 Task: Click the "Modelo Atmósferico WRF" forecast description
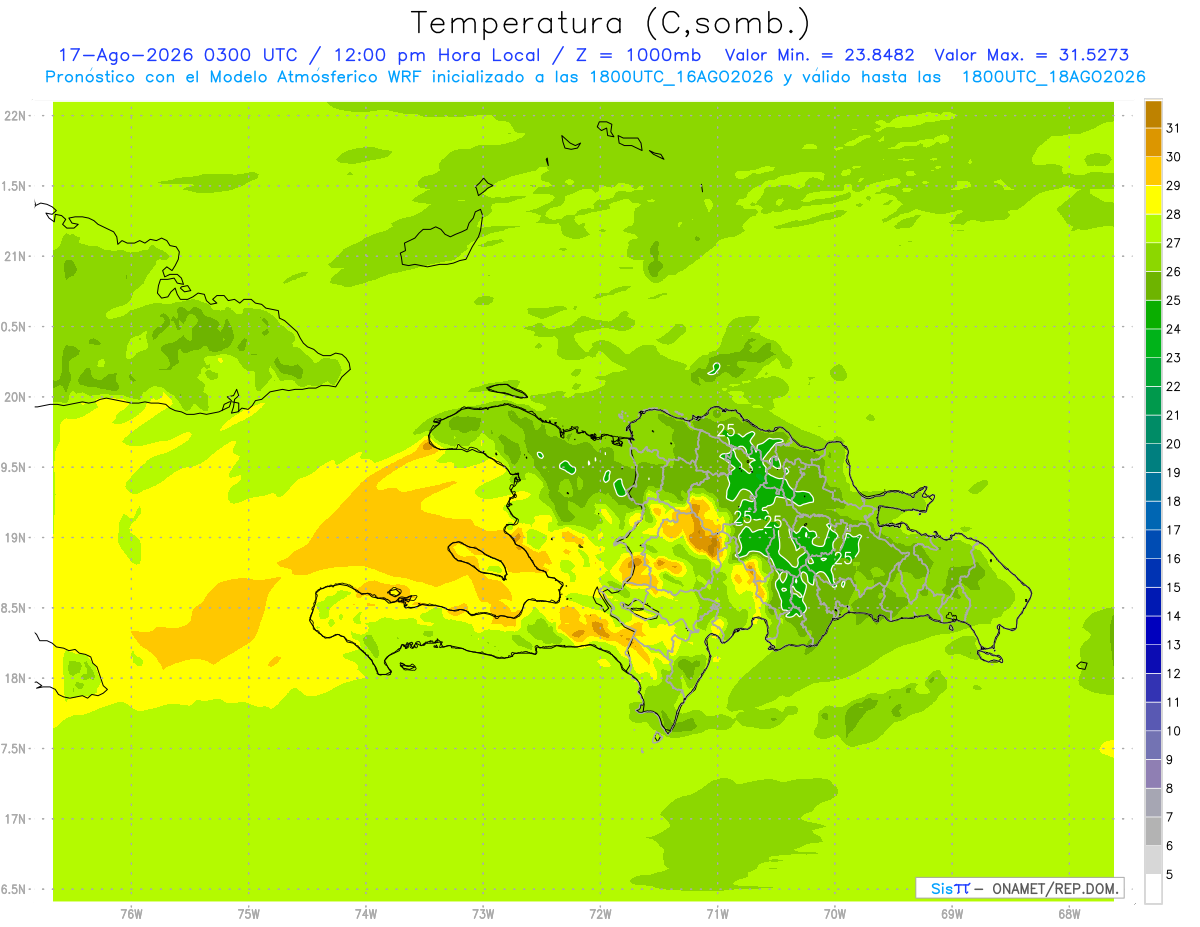pyautogui.click(x=313, y=77)
